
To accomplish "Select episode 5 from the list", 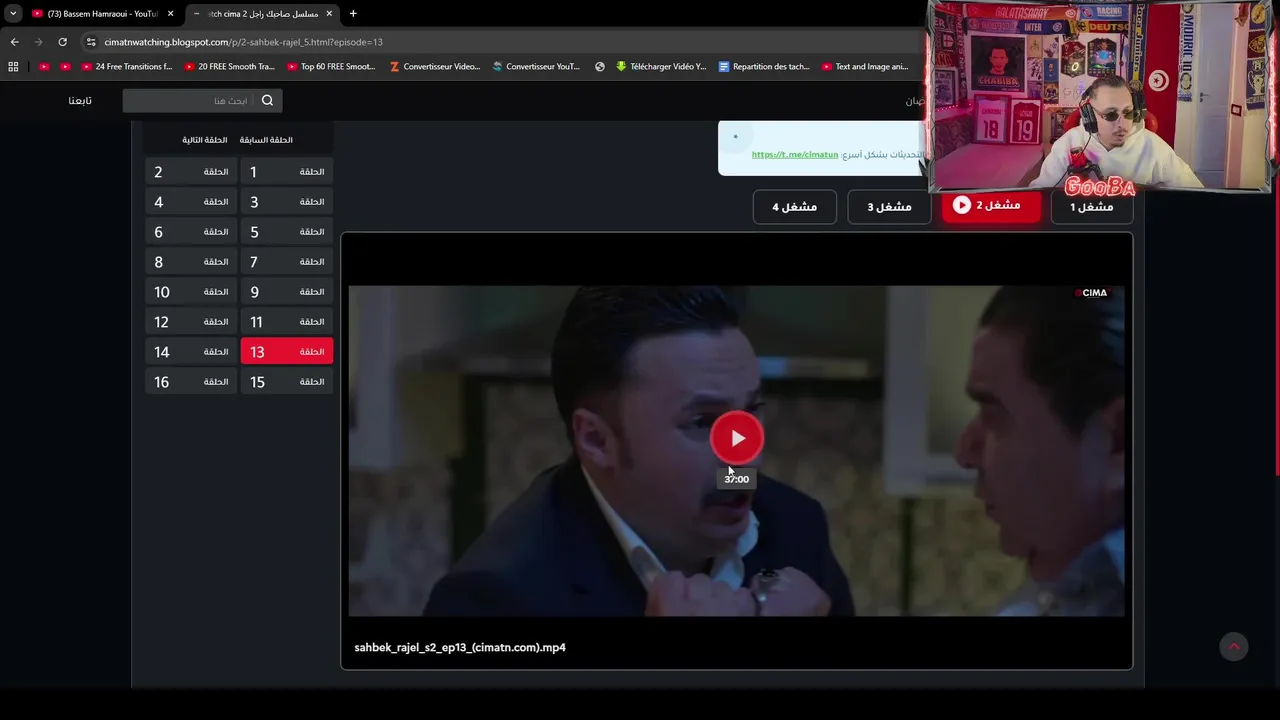I will 286,232.
